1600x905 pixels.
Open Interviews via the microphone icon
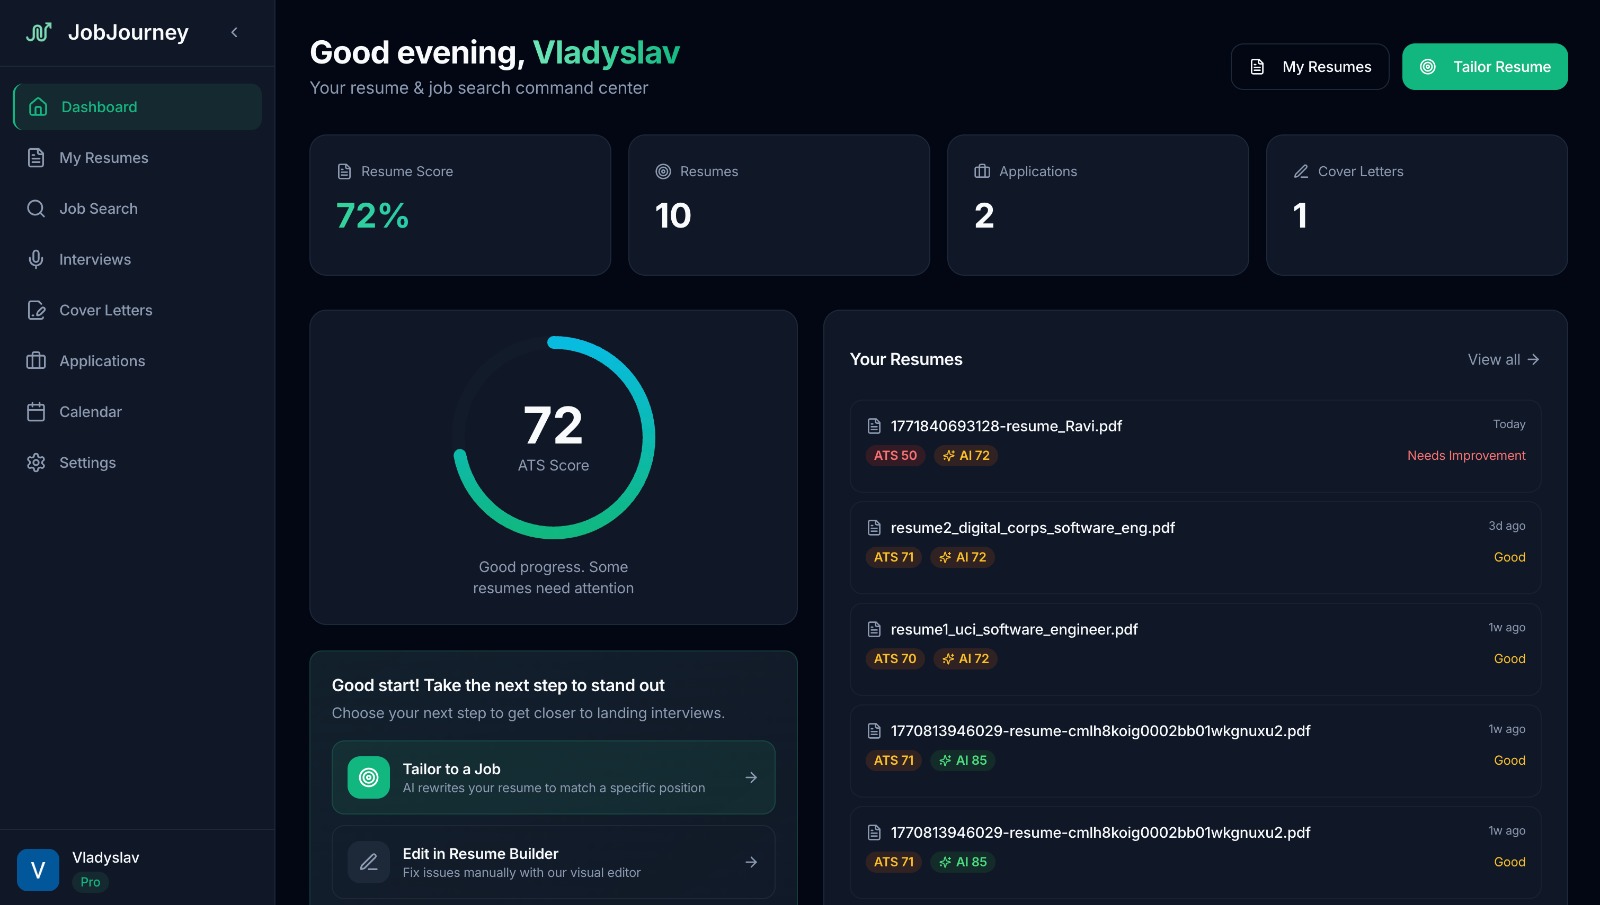(x=36, y=259)
